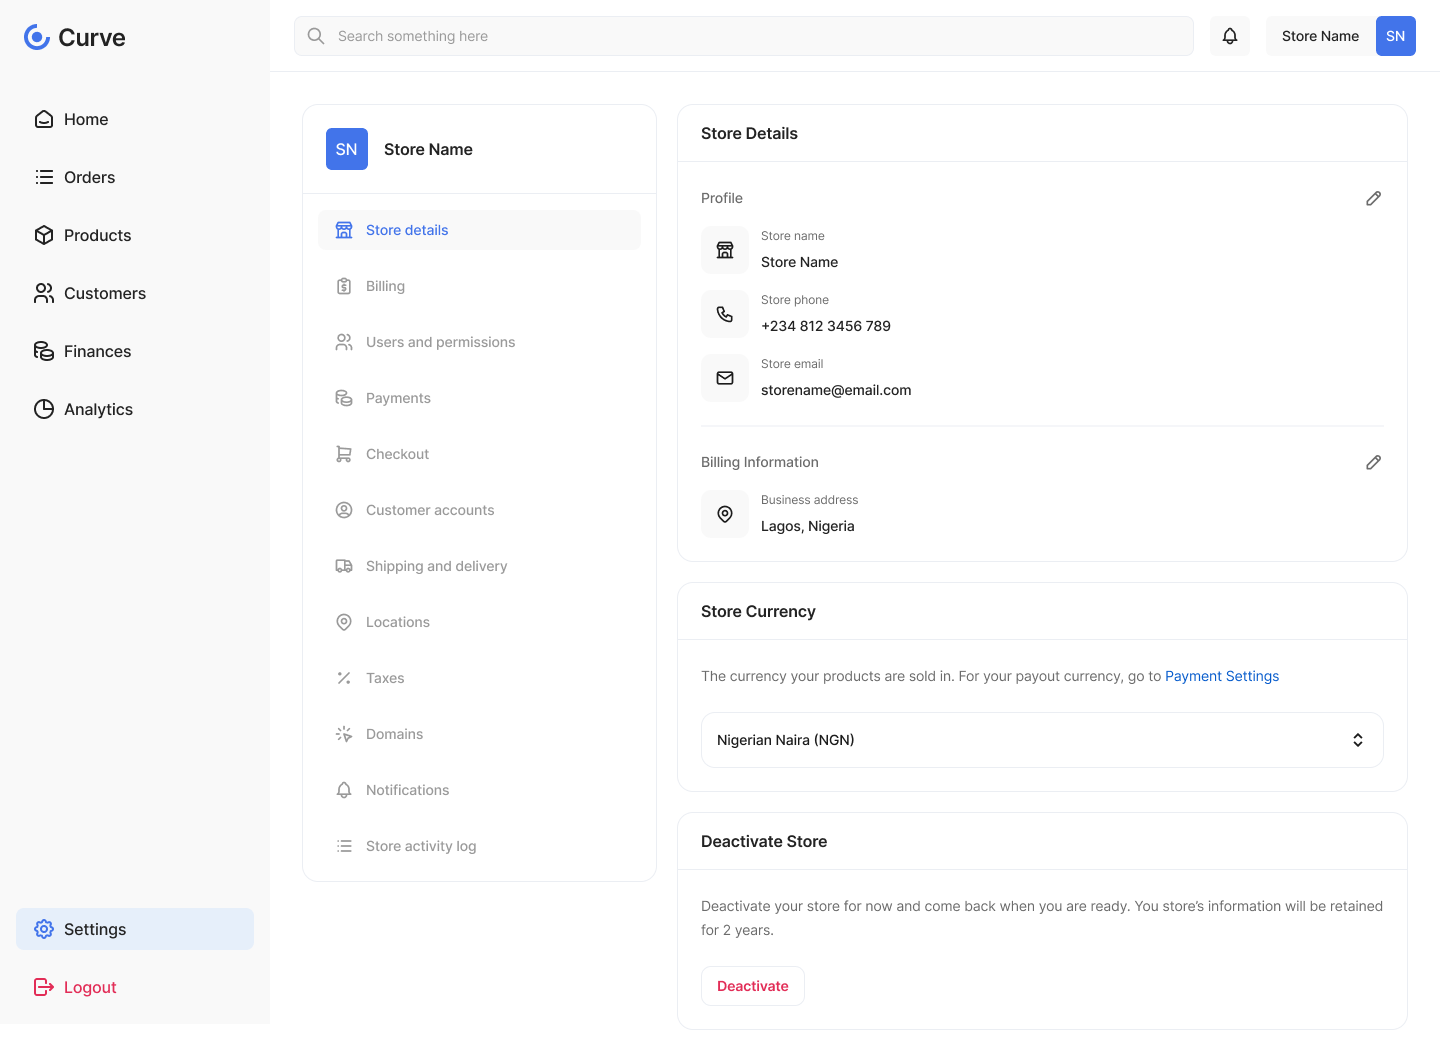Follow the Payment Settings link
Viewport: 1440px width, 1062px height.
pyautogui.click(x=1222, y=676)
